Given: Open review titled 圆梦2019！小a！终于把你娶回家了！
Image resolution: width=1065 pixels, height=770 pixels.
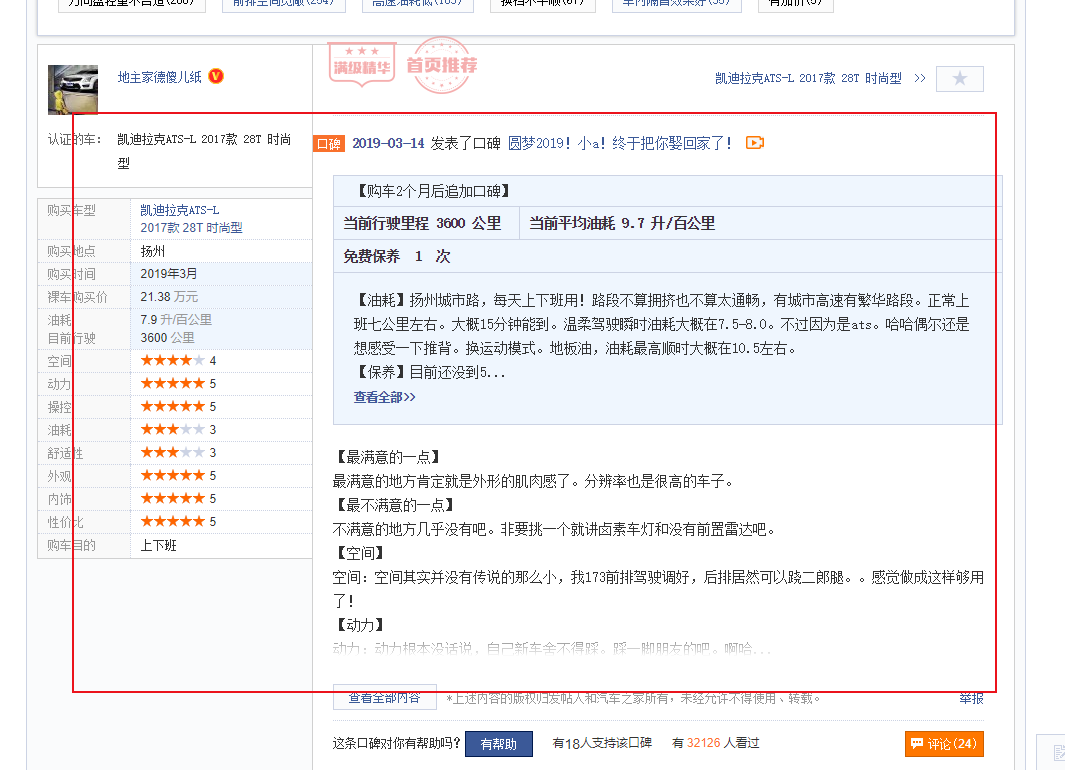Looking at the screenshot, I should tap(620, 143).
